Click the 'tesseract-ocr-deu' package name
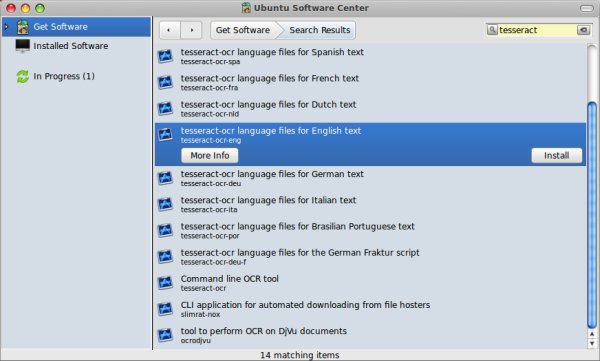Screen dimensions: 600x361 point(211,183)
